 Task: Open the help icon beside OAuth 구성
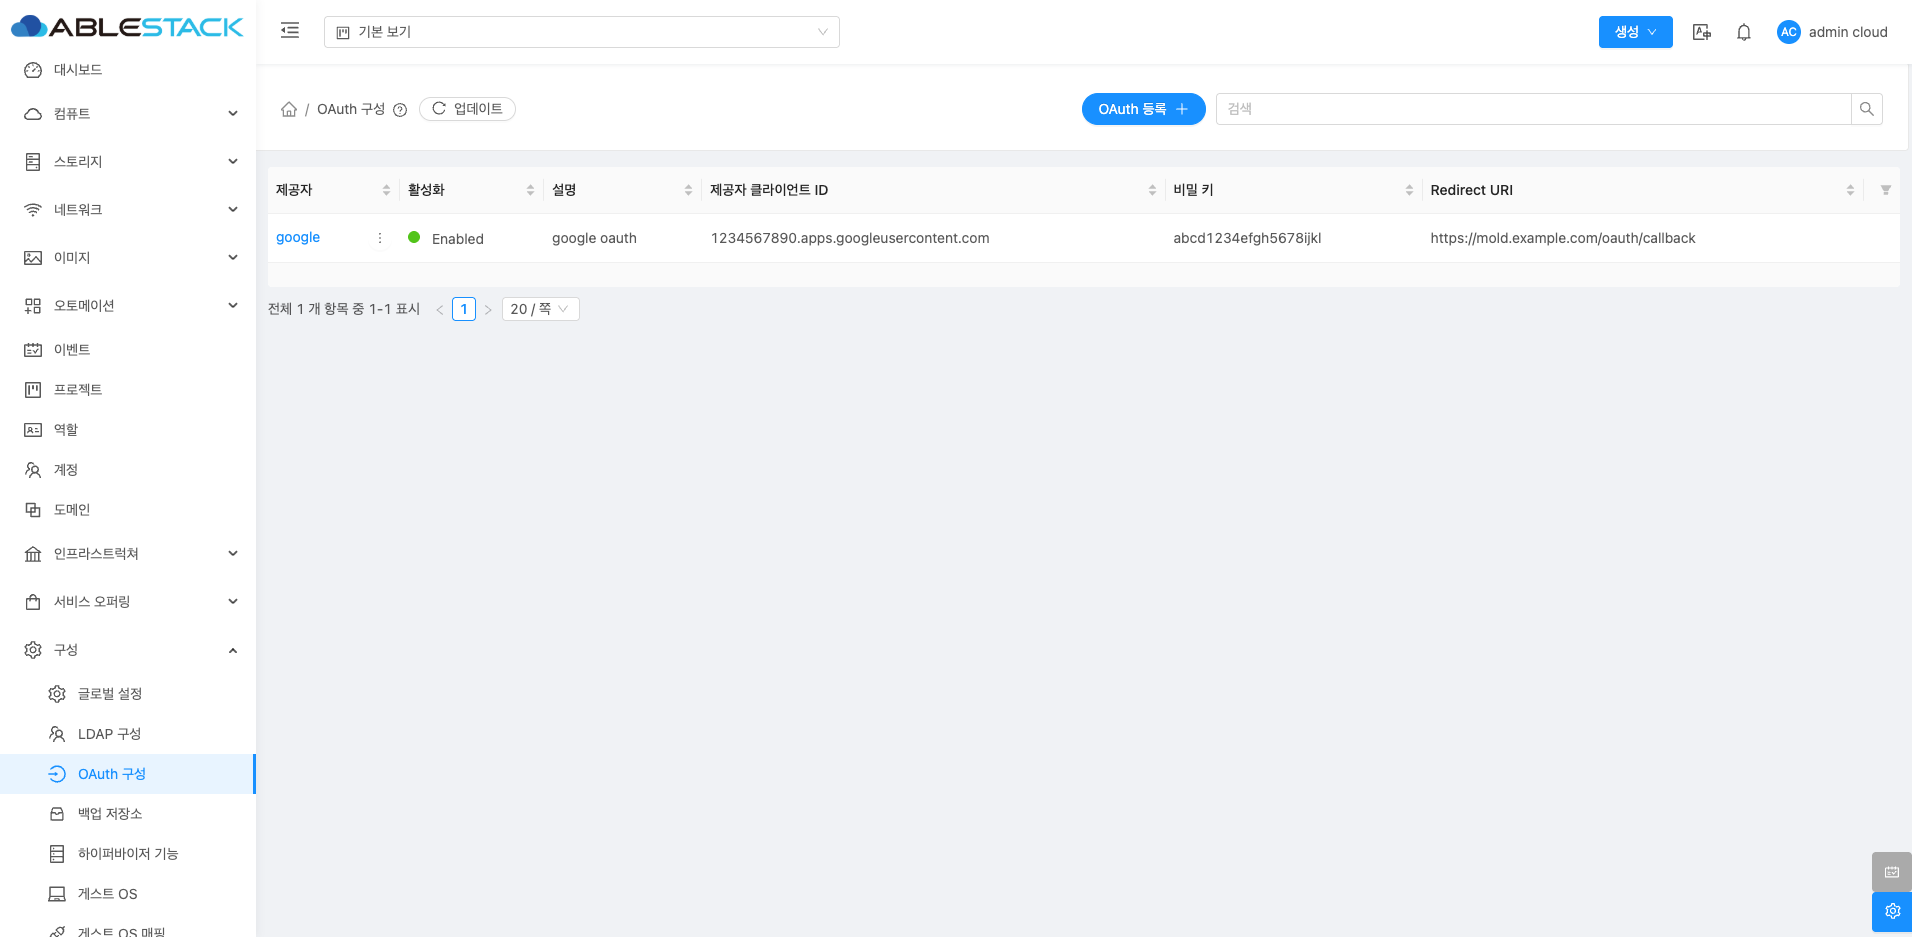400,110
